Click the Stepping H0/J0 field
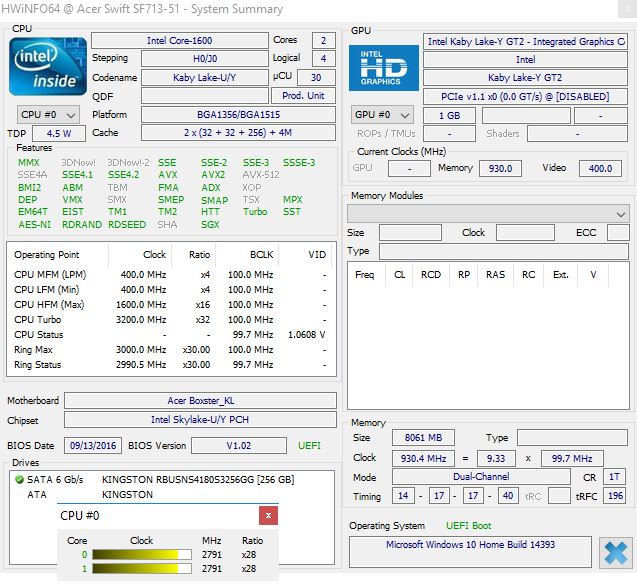Image resolution: width=637 pixels, height=588 pixels. [x=205, y=59]
